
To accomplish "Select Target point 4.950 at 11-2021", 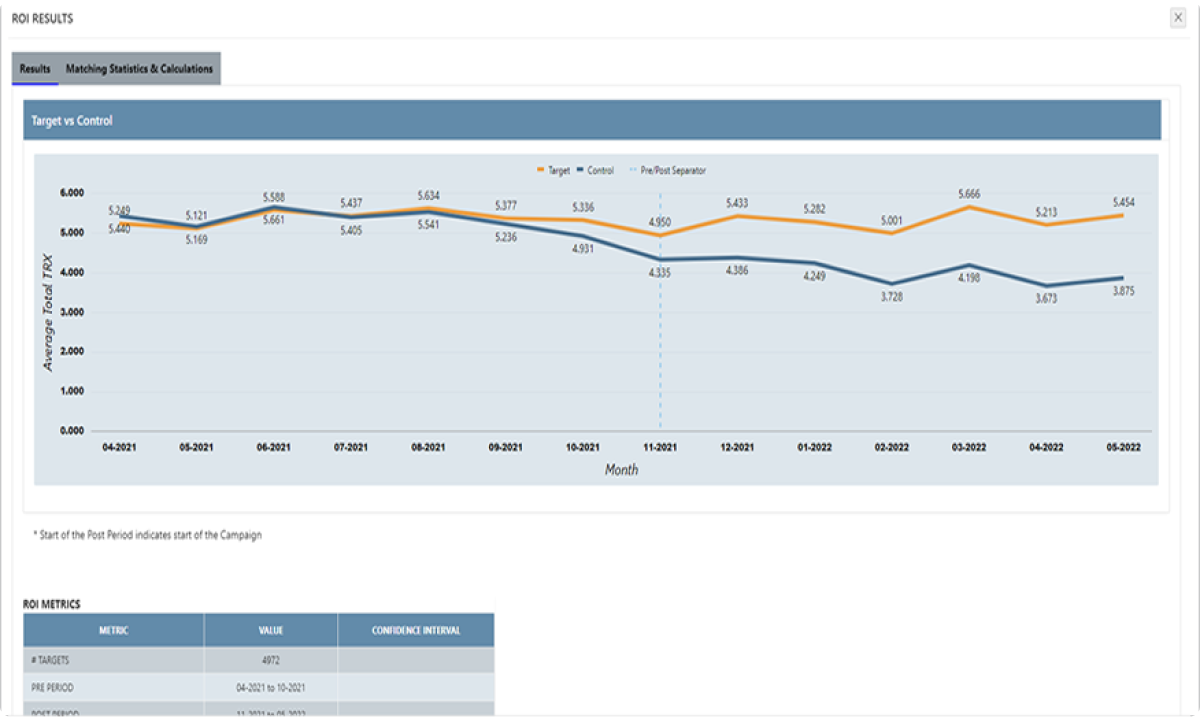I will tap(660, 236).
